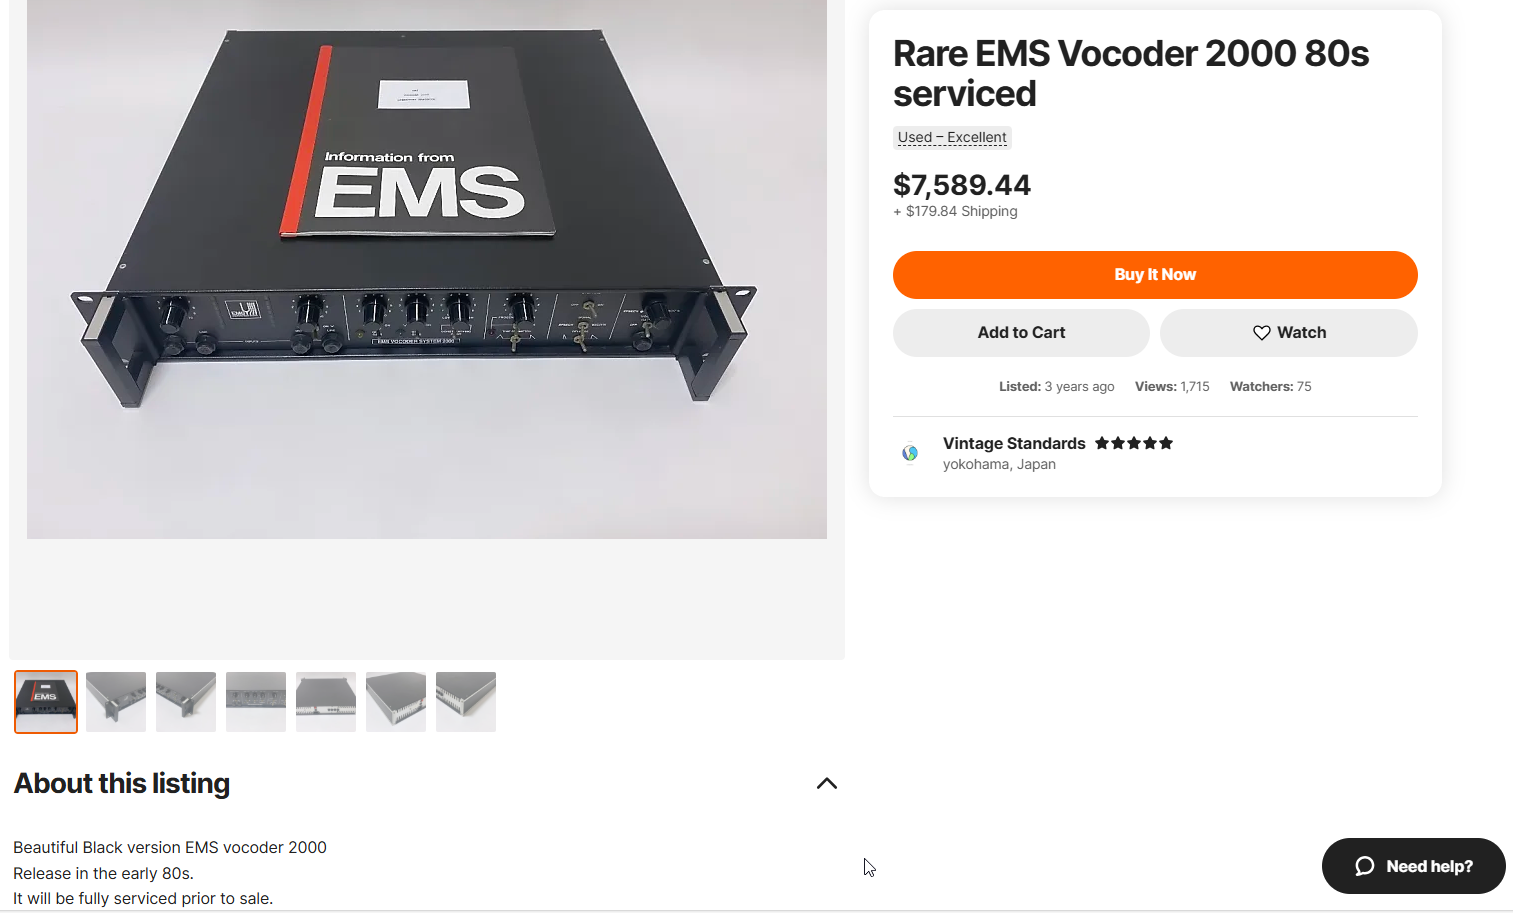Open the Need help? chat button

(x=1414, y=866)
